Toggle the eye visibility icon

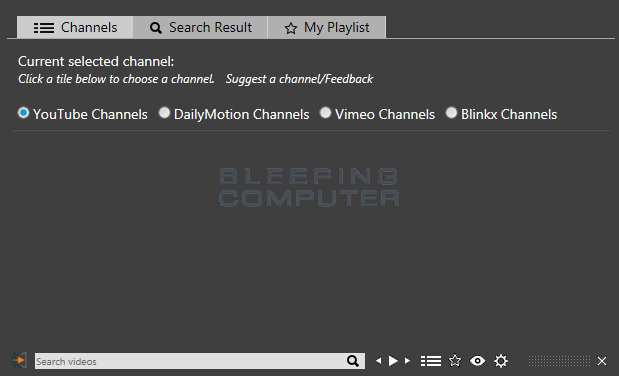[x=477, y=361]
